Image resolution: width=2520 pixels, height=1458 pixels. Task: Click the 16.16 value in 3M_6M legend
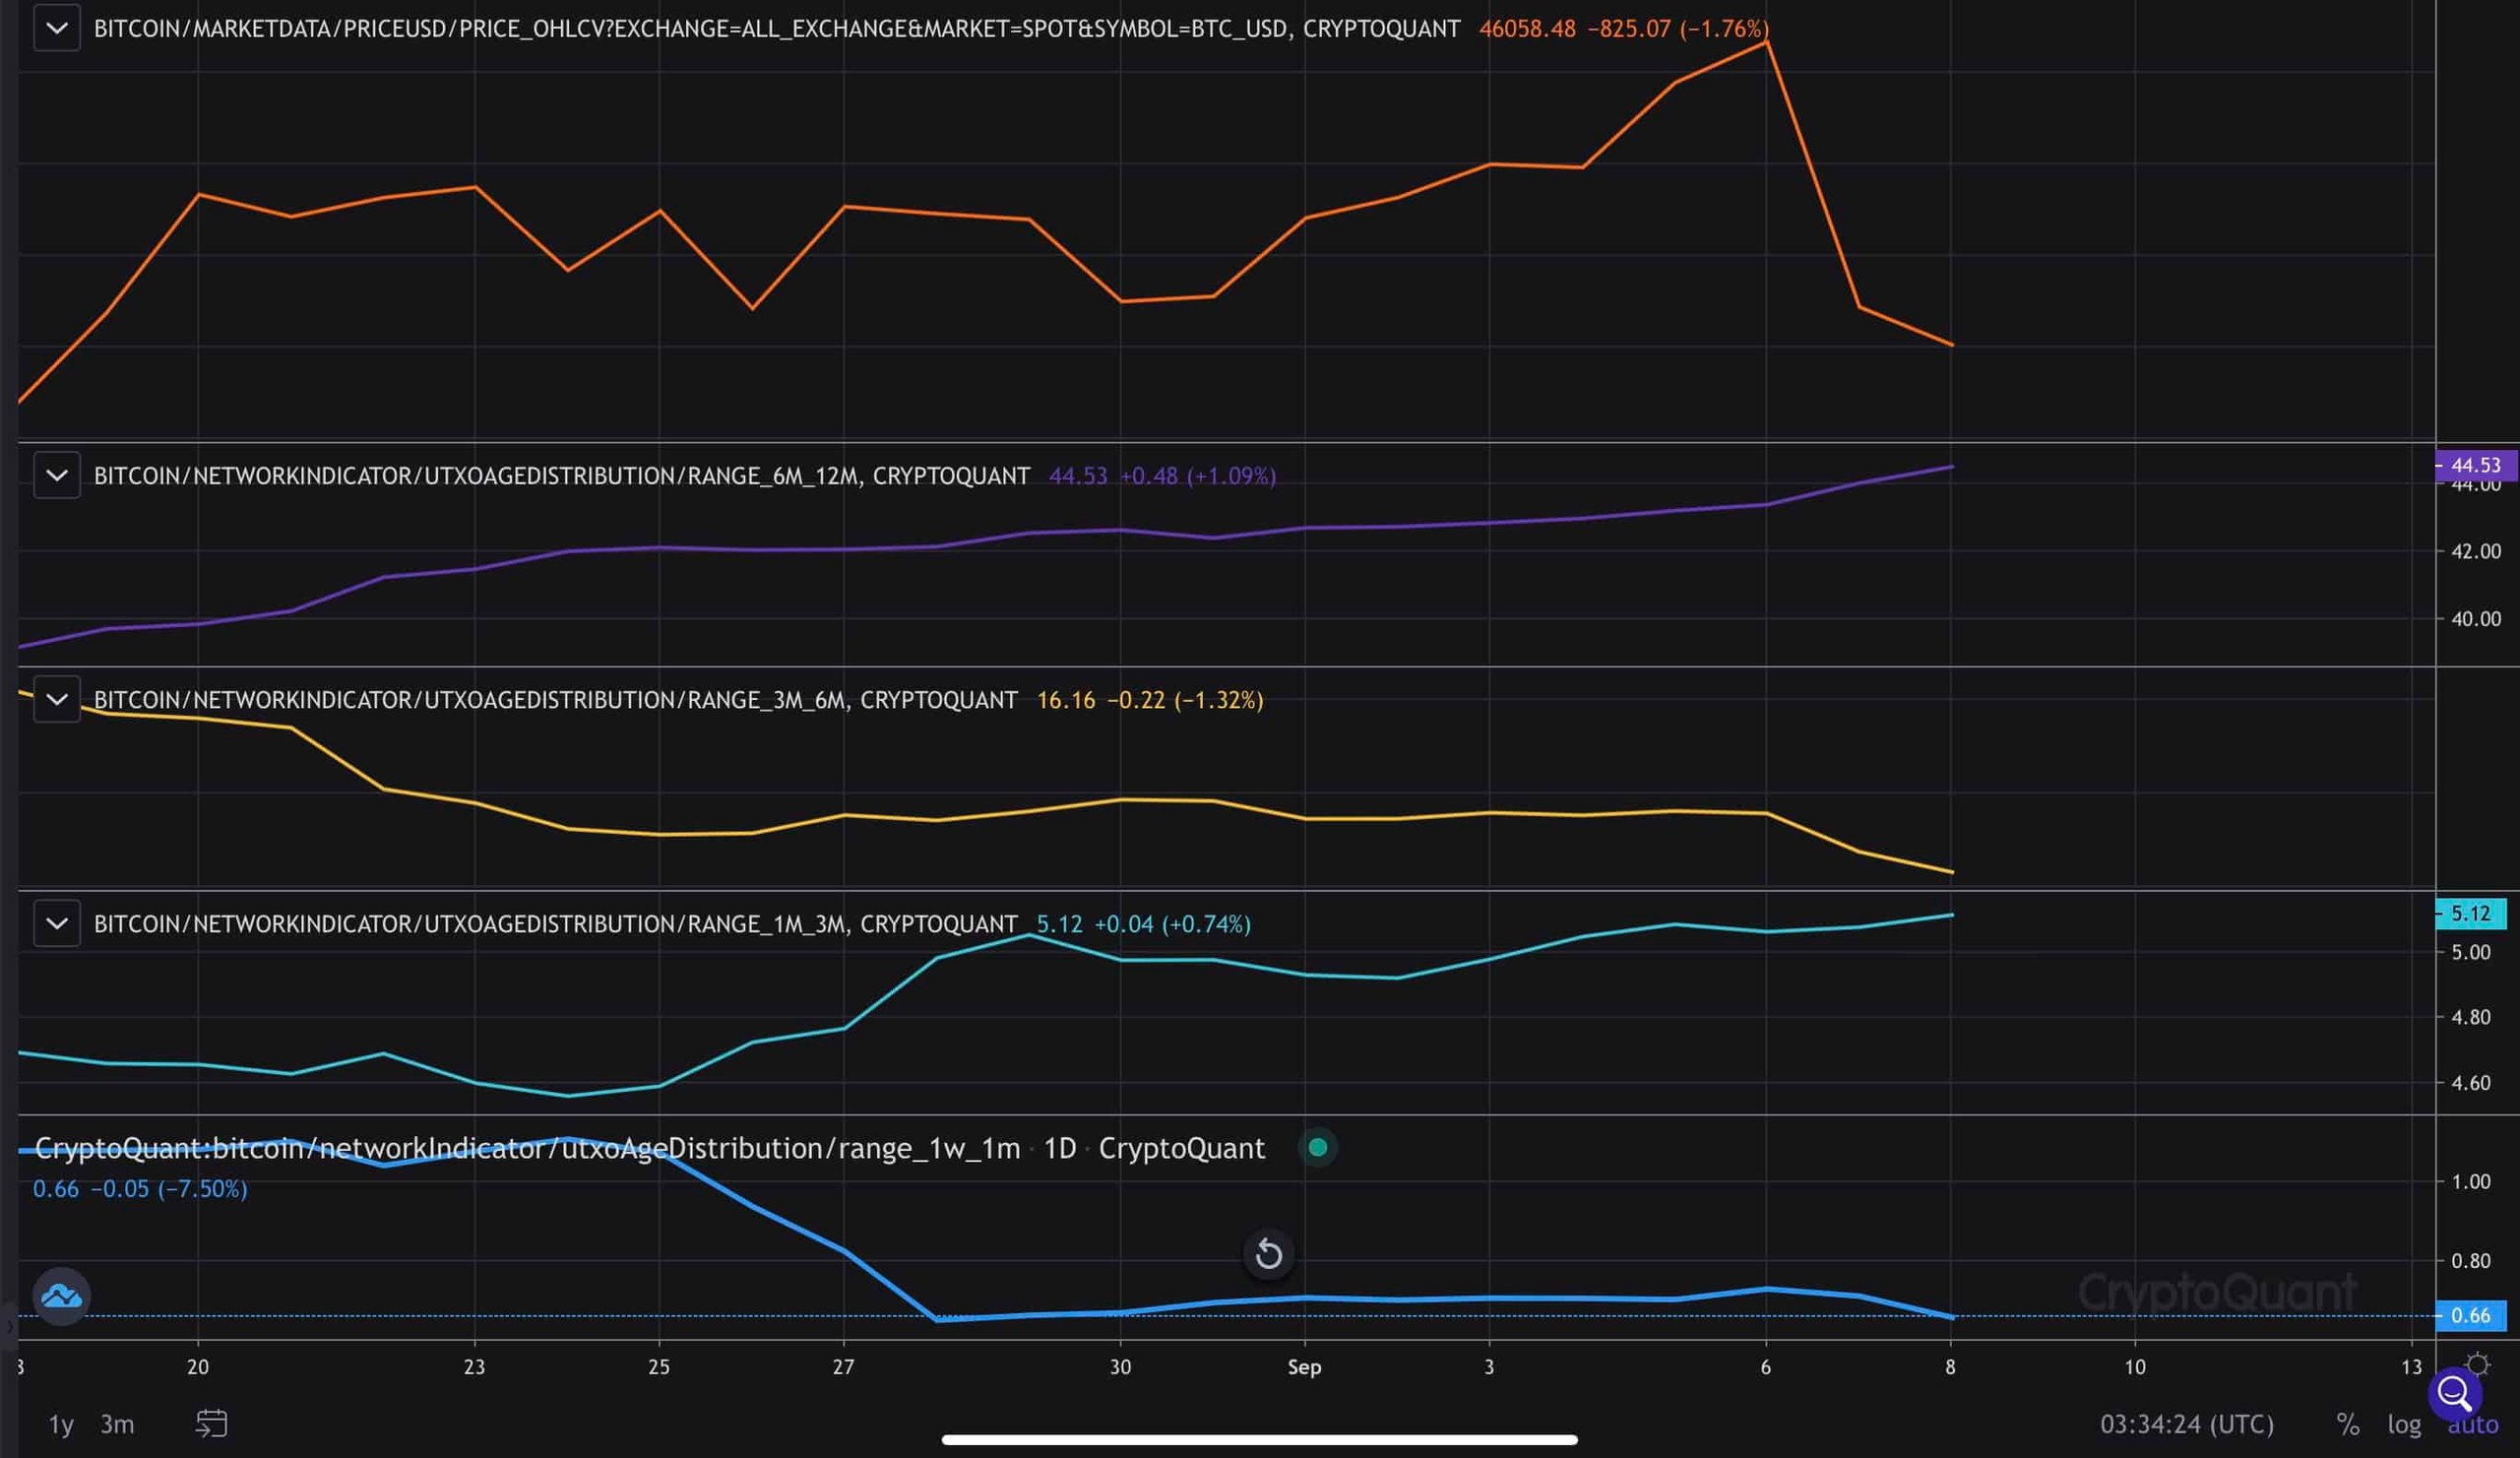click(x=1066, y=700)
